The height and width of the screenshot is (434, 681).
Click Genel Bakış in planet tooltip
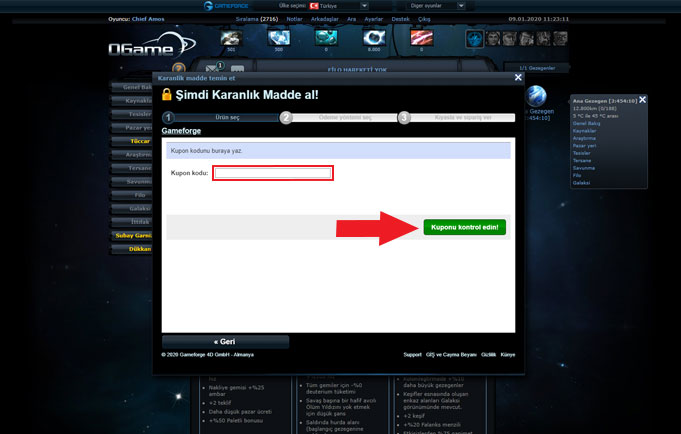point(586,123)
